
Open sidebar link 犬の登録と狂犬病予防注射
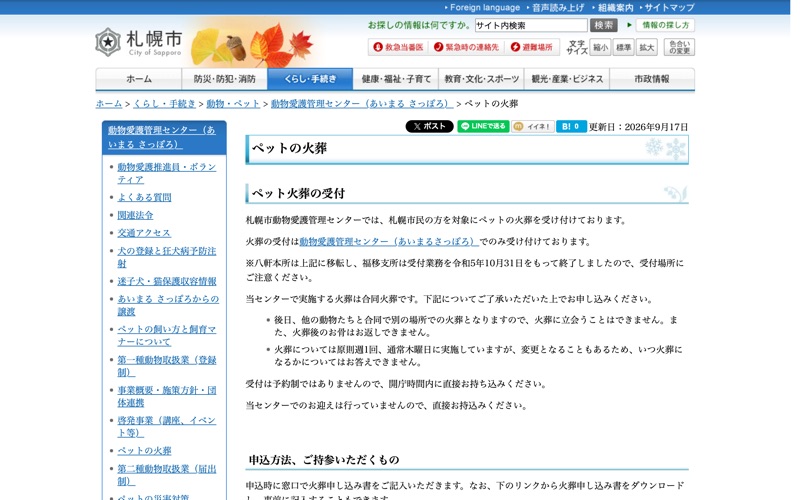coord(167,257)
